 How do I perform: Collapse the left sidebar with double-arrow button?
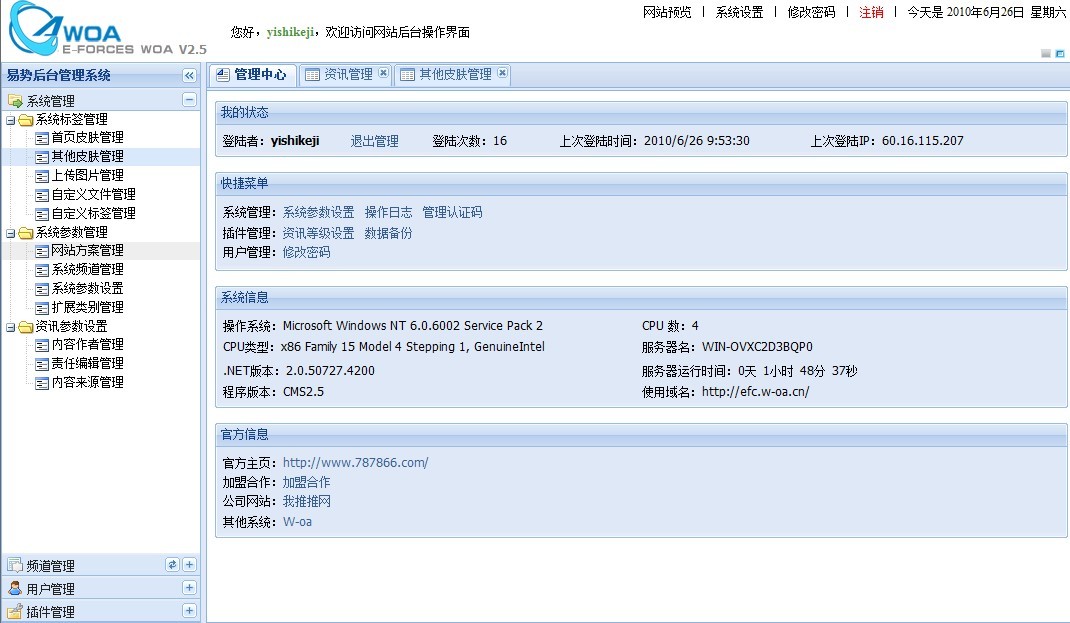188,75
